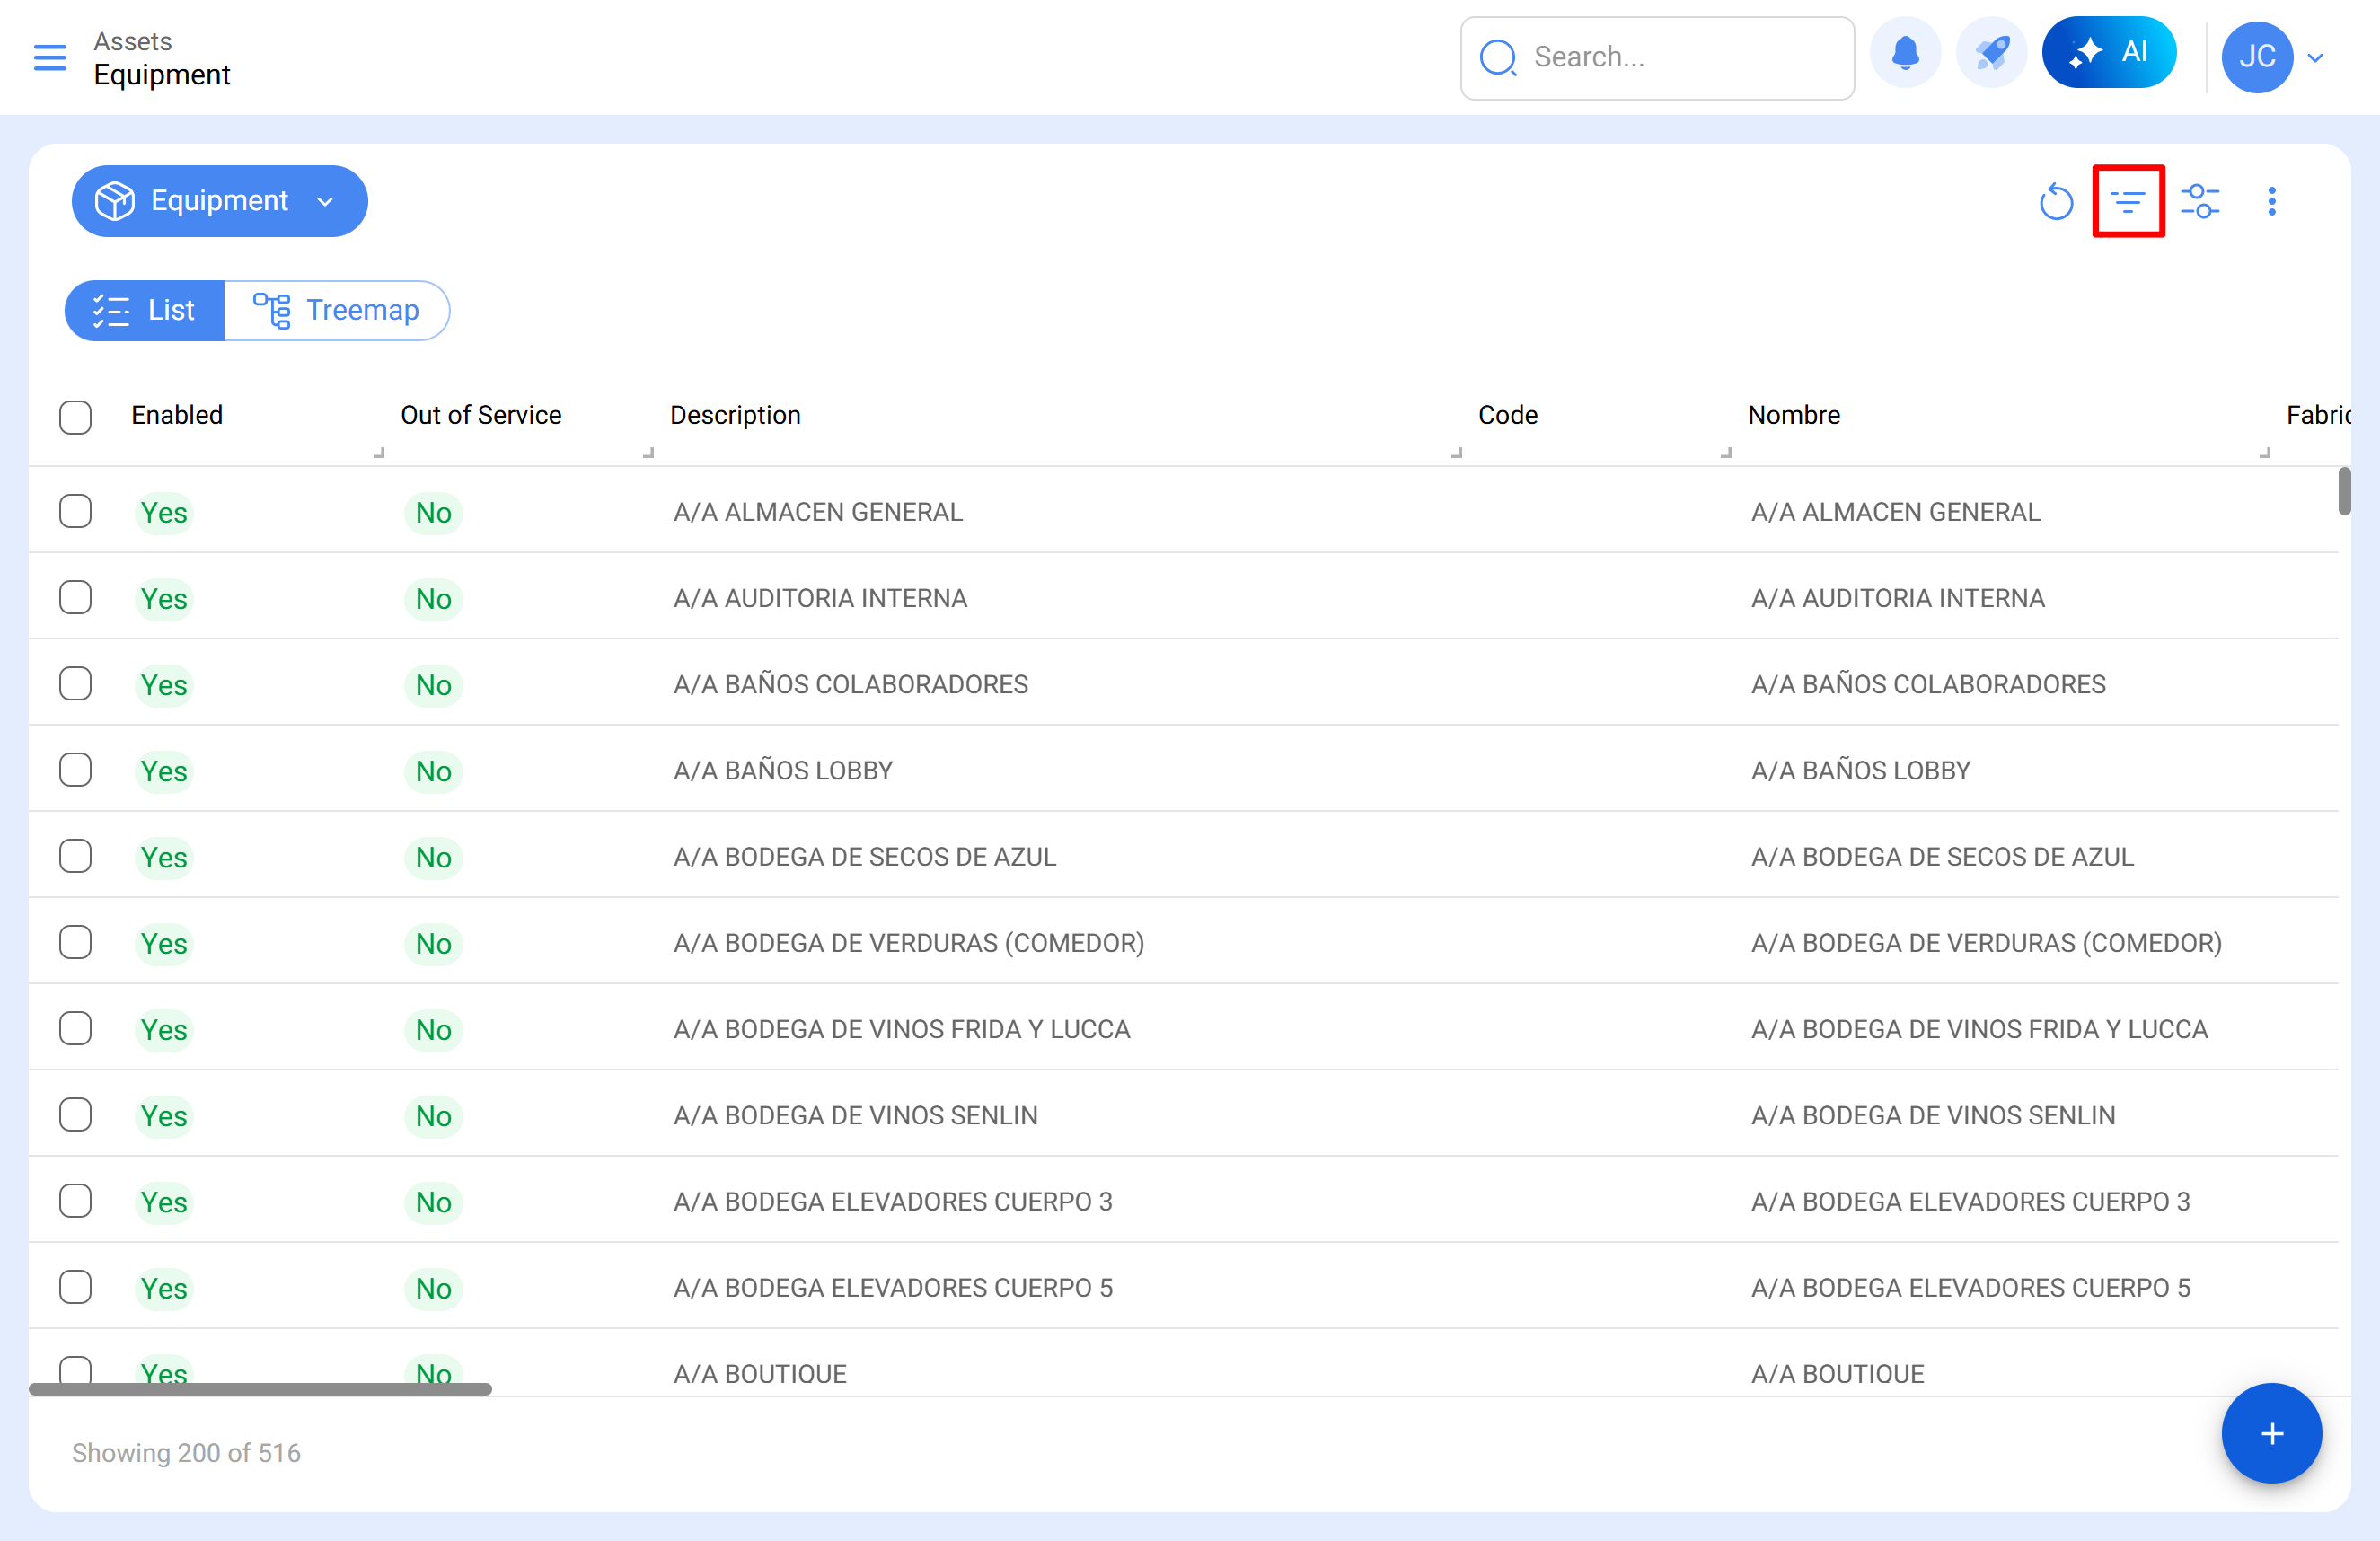This screenshot has height=1541, width=2380.
Task: Switch to the Treemap view tab
Action: pos(337,310)
